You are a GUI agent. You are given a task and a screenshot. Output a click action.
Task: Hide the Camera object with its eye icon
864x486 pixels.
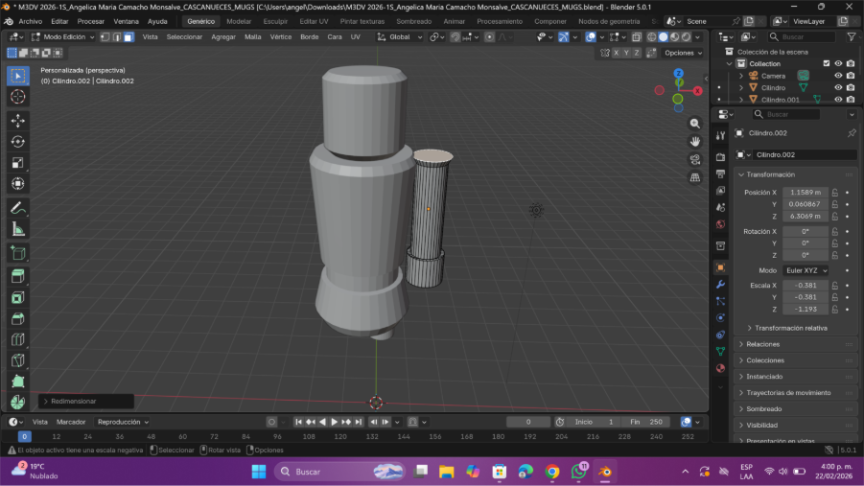(838, 75)
